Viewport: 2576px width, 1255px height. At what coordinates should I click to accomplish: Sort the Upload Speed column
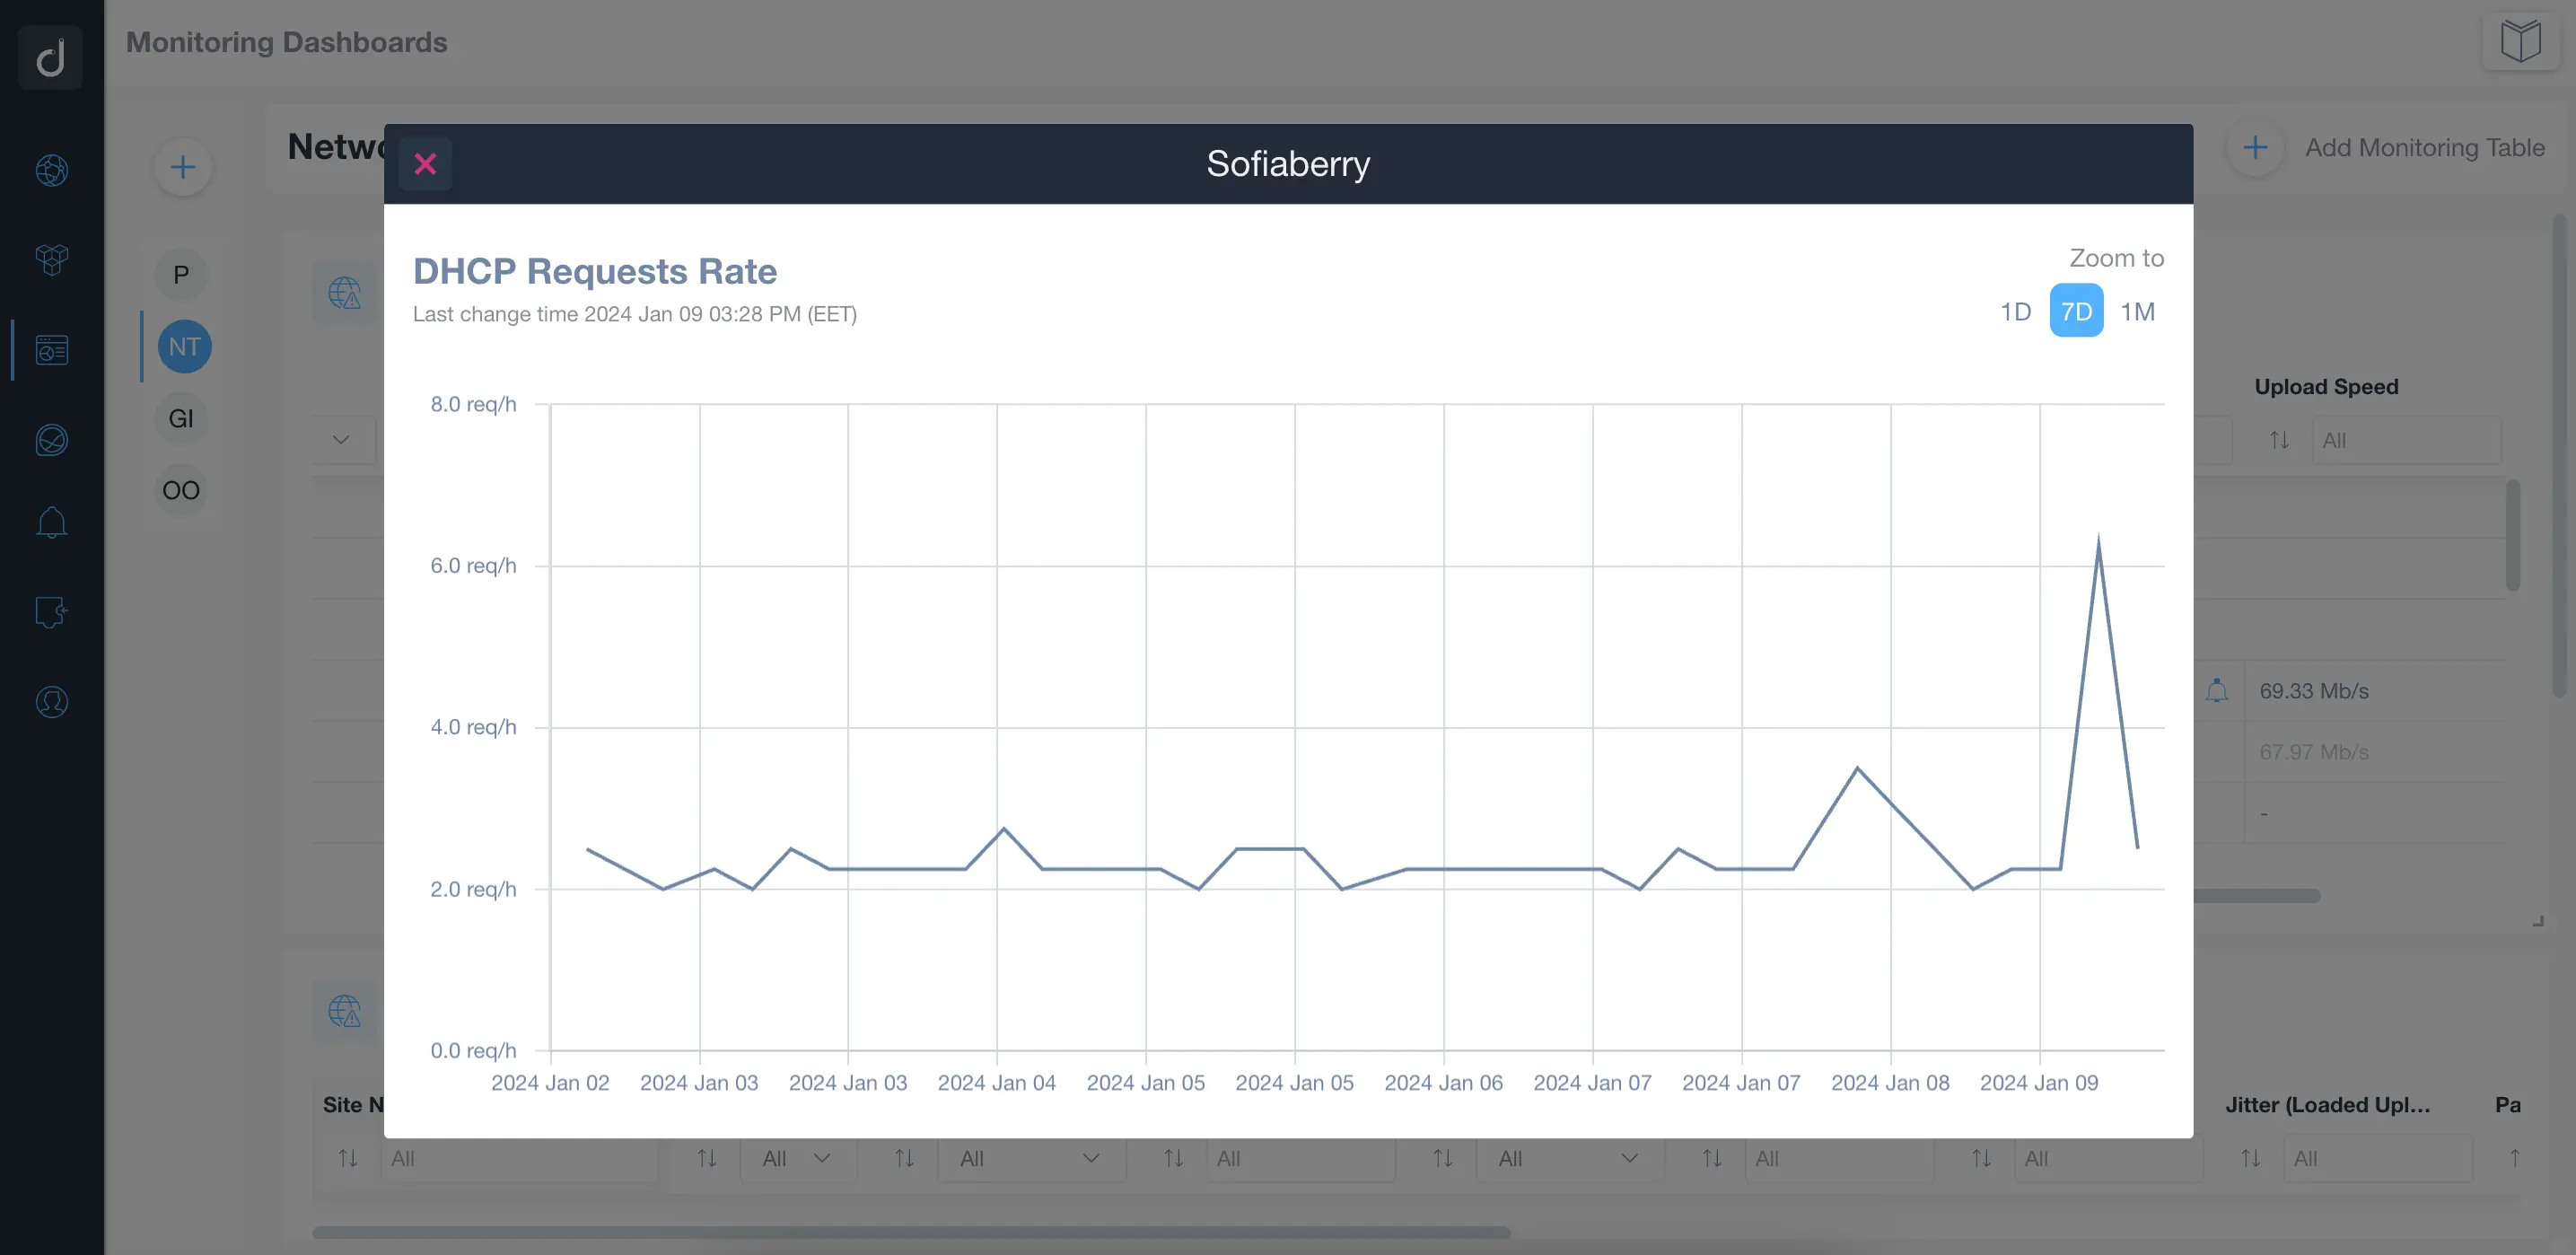click(2279, 440)
